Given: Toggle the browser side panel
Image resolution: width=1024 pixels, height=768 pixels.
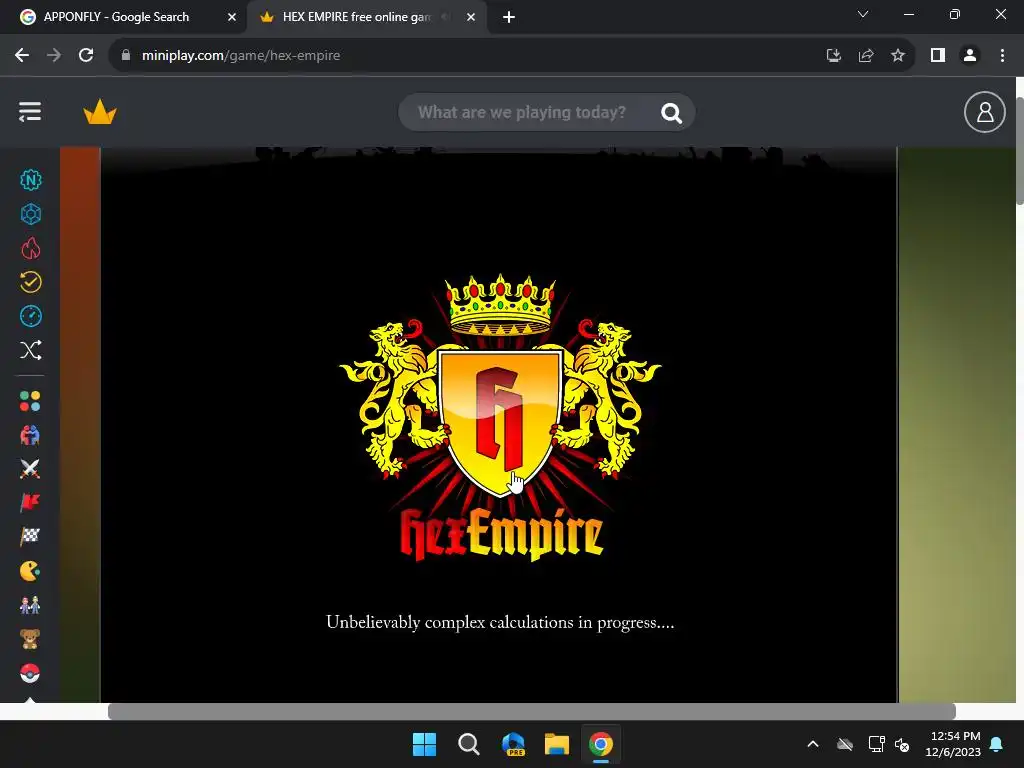Looking at the screenshot, I should 938,56.
